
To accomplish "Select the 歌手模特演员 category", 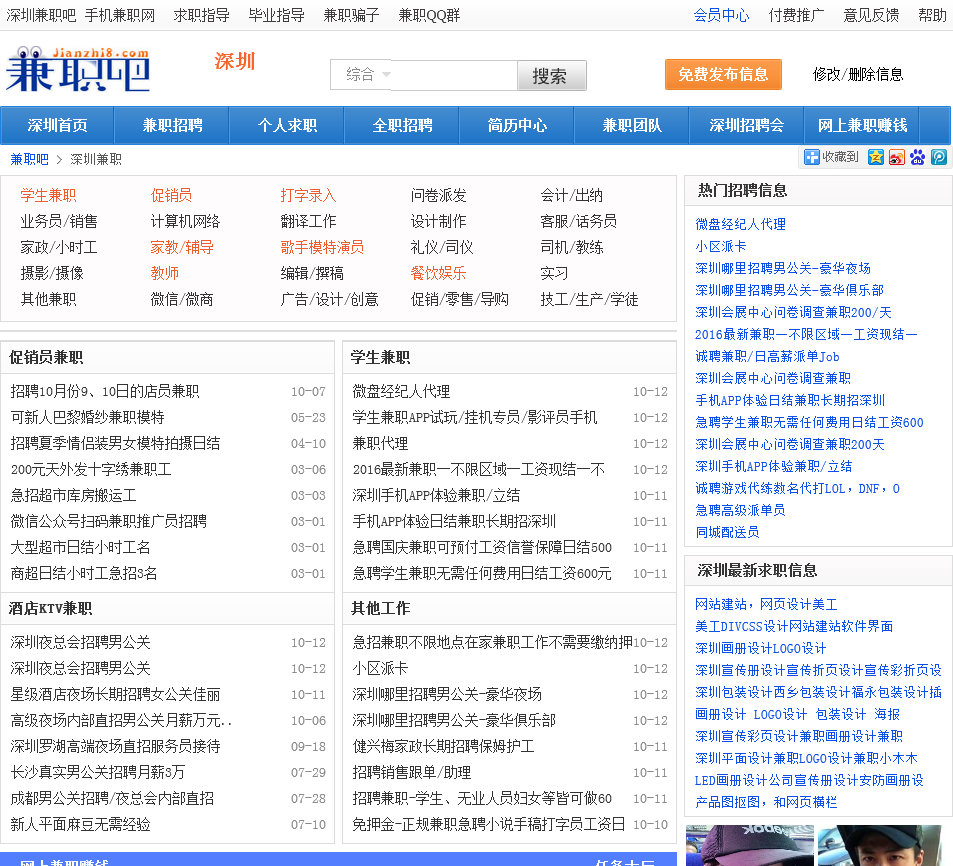I will pos(322,247).
